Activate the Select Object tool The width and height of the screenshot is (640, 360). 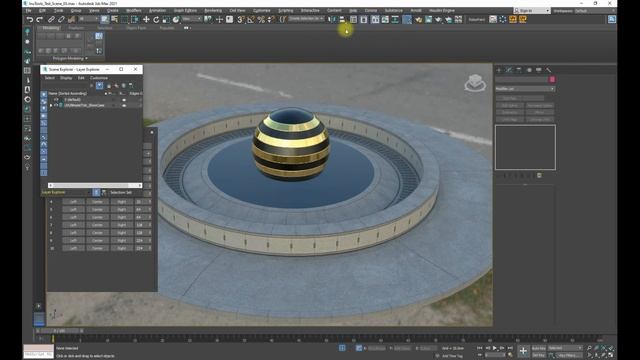[105, 19]
